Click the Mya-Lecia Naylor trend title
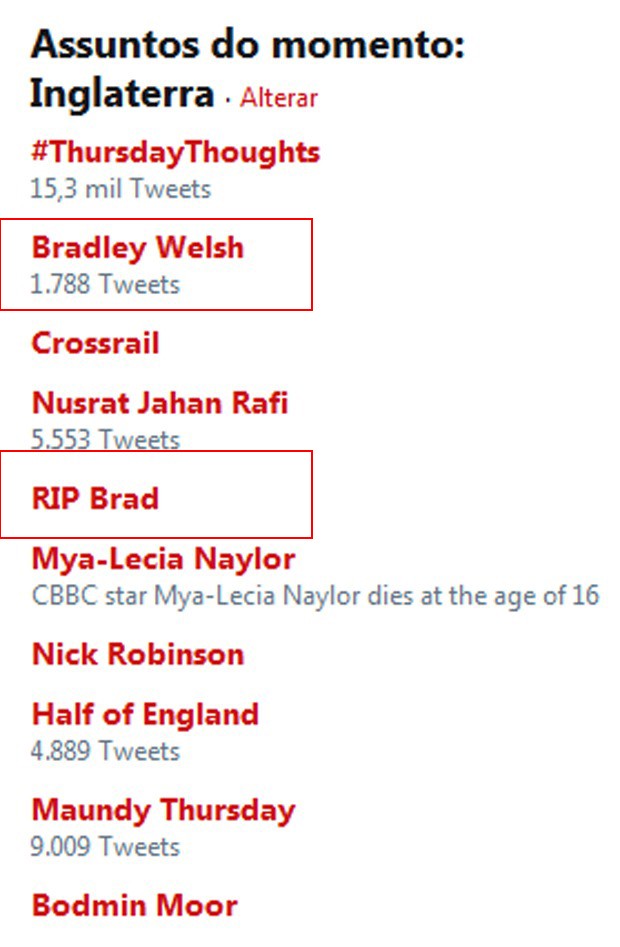This screenshot has height=947, width=620. 163,559
